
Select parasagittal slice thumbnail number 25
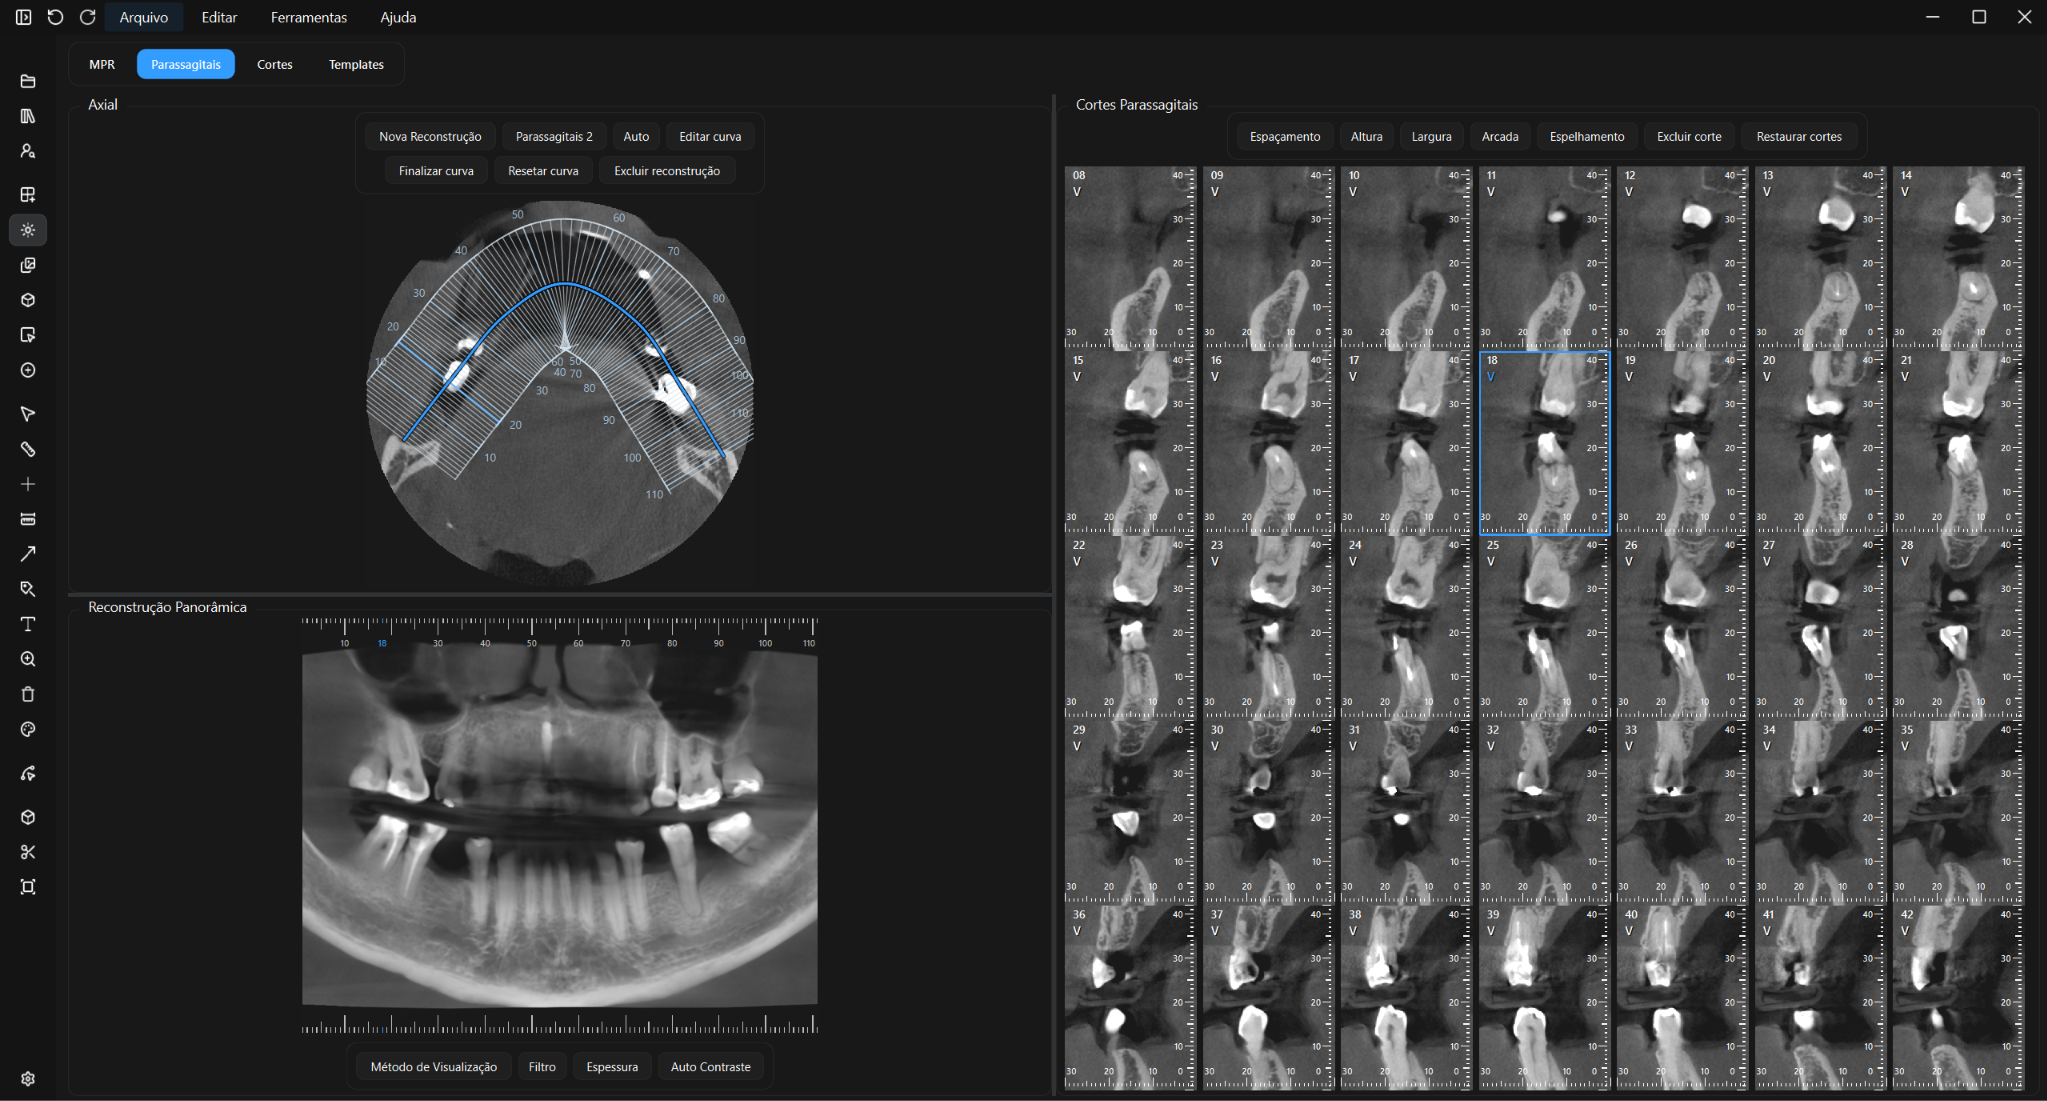coord(1545,627)
